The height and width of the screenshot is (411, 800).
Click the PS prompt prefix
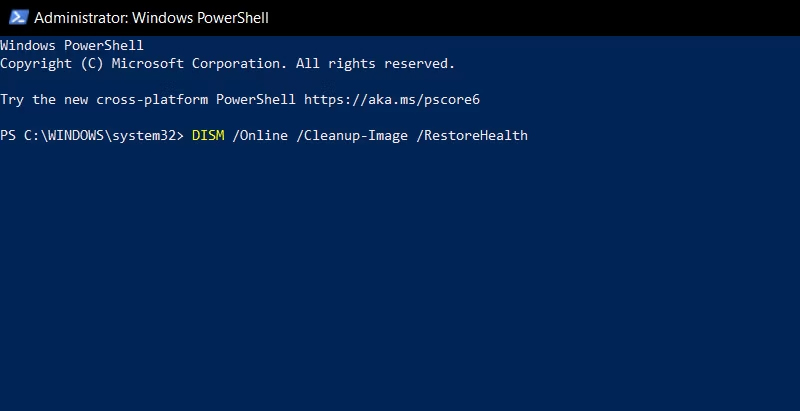click(8, 136)
